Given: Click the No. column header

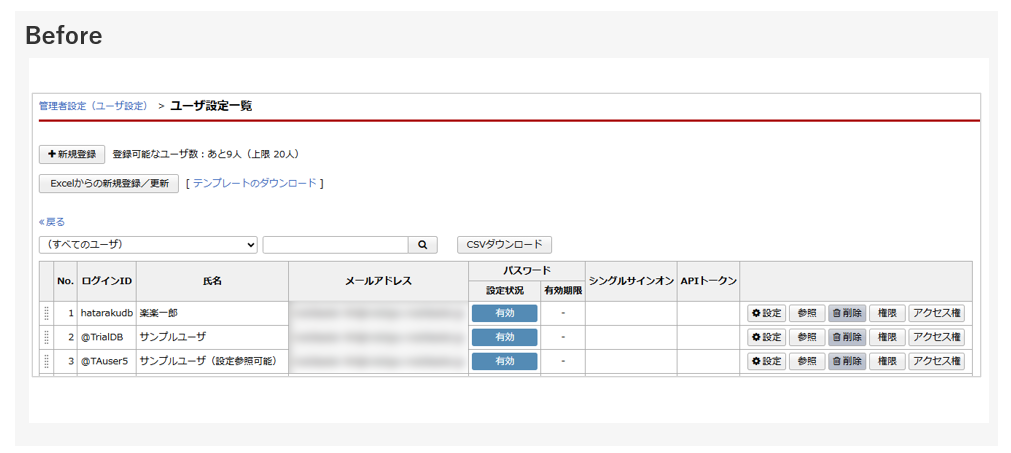Looking at the screenshot, I should (66, 281).
